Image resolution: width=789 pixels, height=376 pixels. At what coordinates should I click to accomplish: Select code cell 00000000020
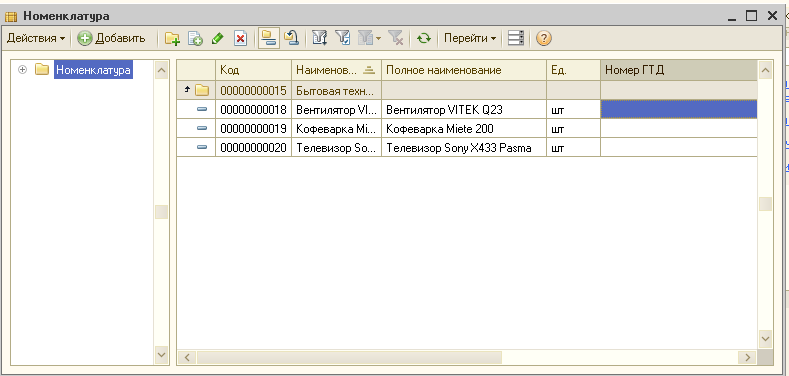coord(254,148)
